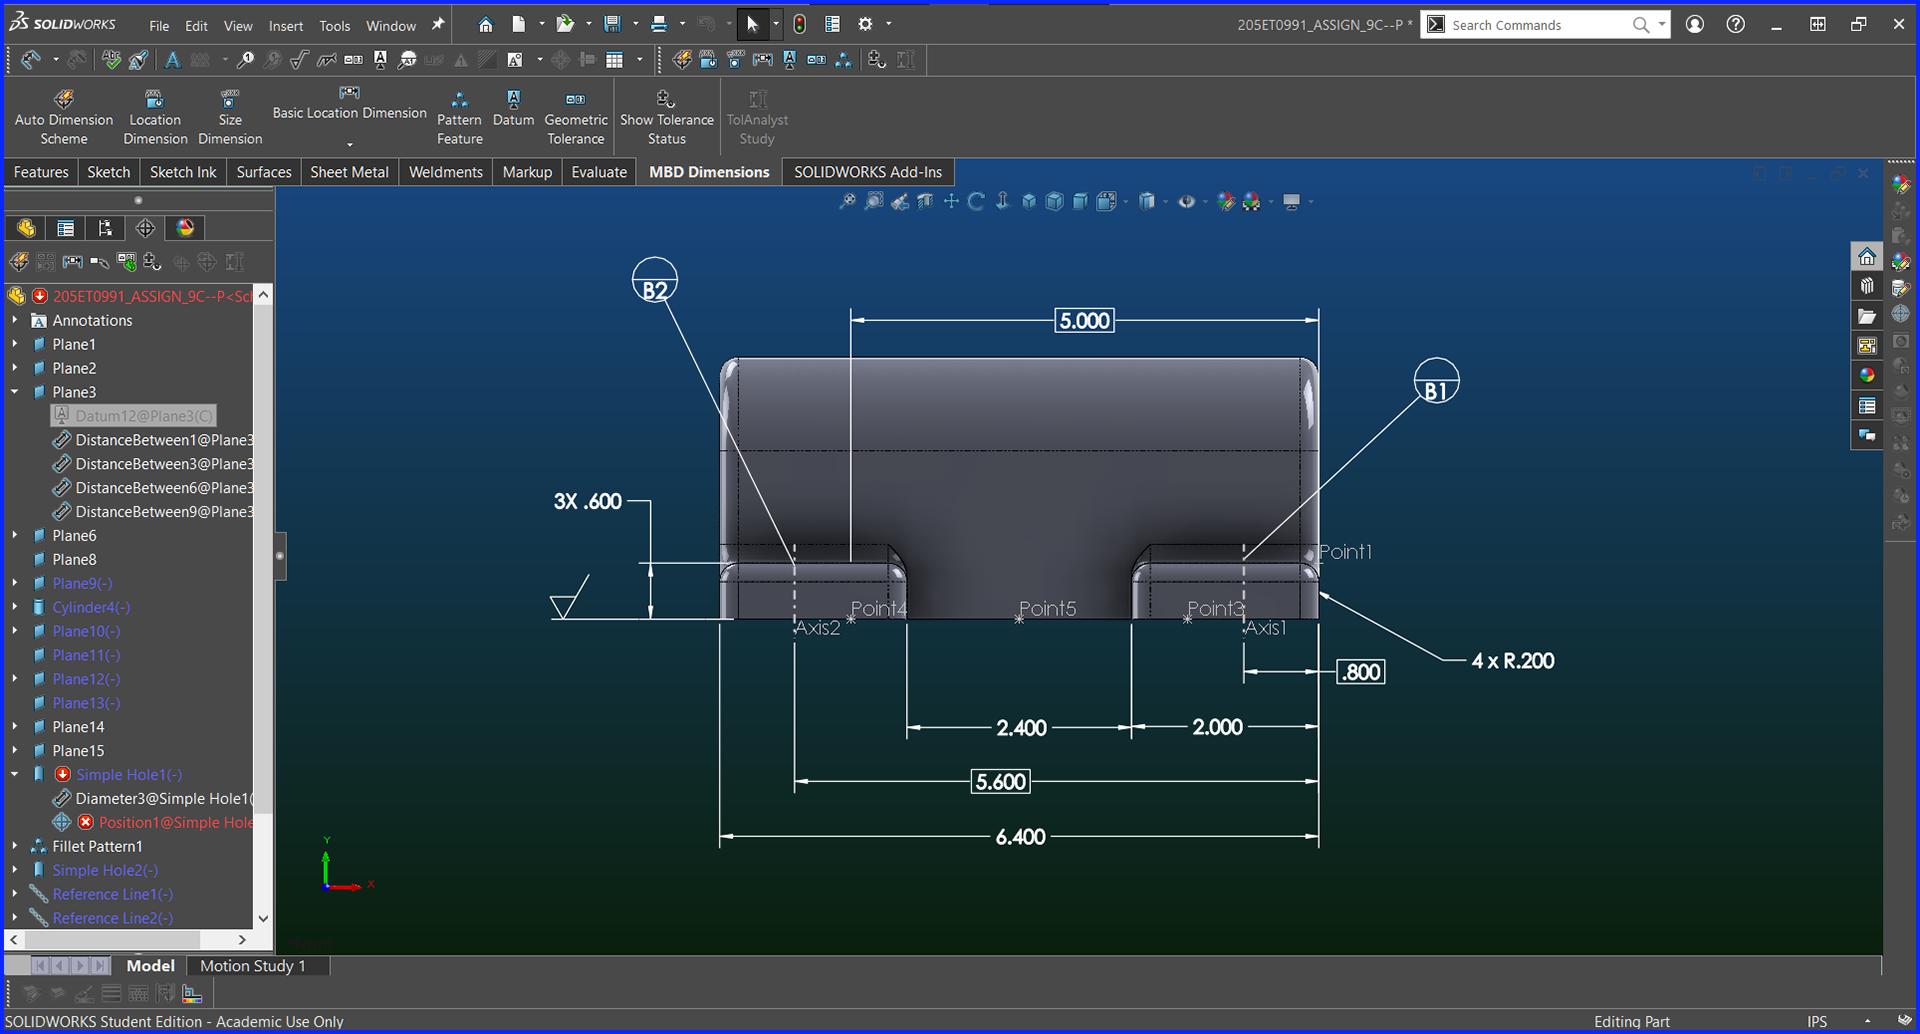1920x1034 pixels.
Task: Open the Options gear icon
Action: [866, 24]
